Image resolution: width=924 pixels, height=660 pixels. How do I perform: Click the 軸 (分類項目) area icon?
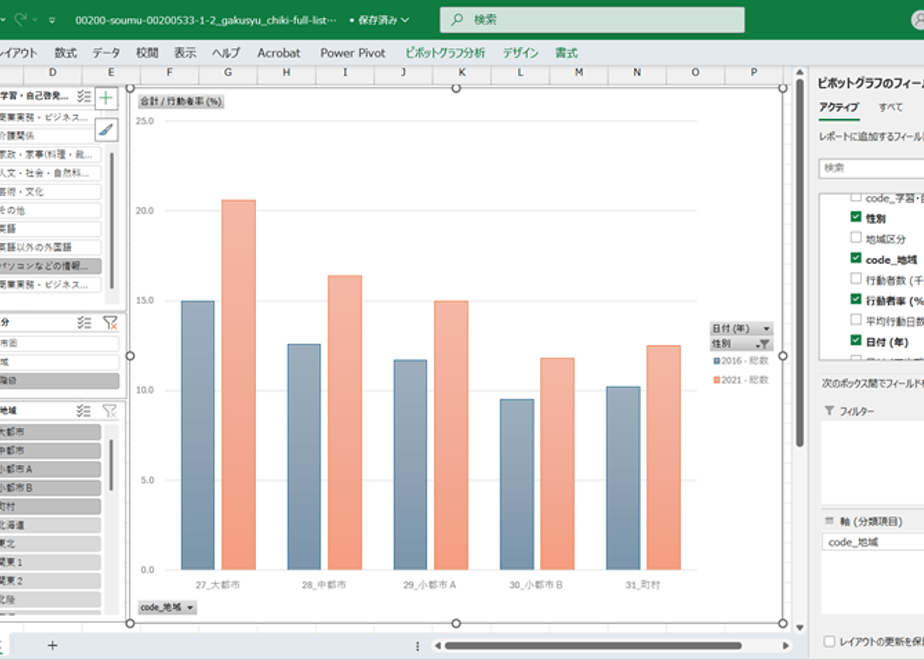click(829, 521)
